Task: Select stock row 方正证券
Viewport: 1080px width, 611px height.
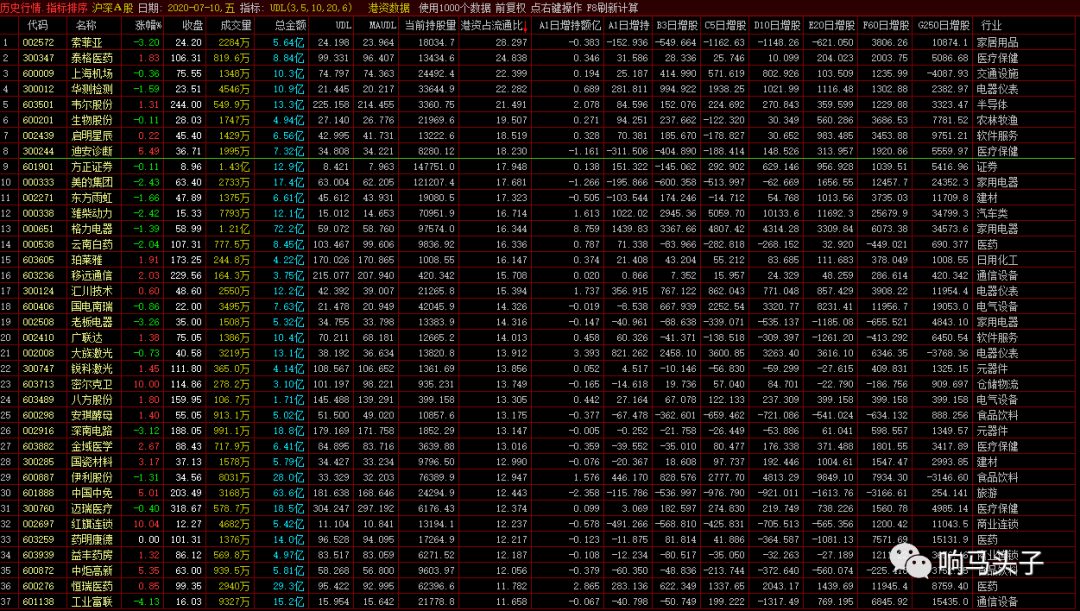Action: [537, 167]
